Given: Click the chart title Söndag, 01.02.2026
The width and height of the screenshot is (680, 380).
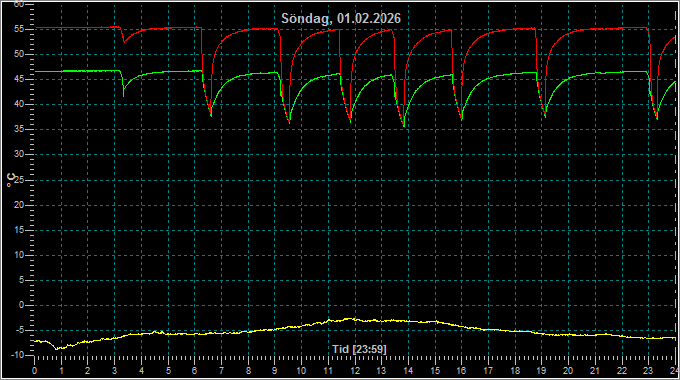Looking at the screenshot, I should [341, 19].
